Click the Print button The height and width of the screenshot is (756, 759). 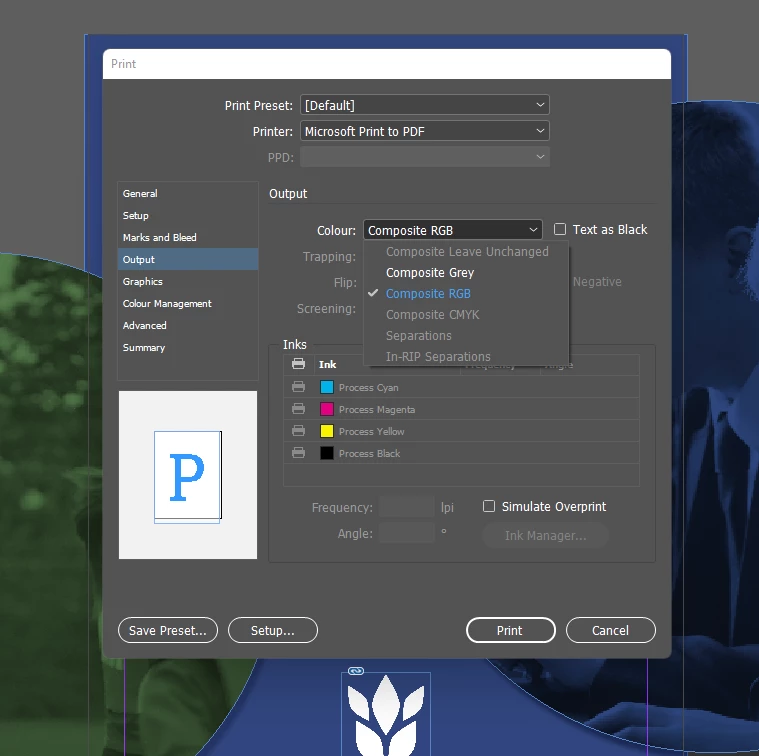(x=511, y=630)
